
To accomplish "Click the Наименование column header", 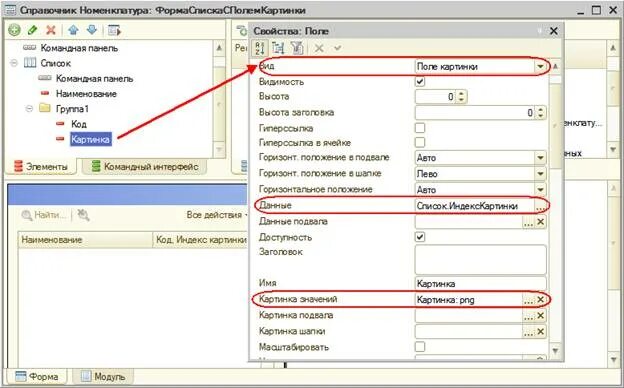I will tap(85, 240).
